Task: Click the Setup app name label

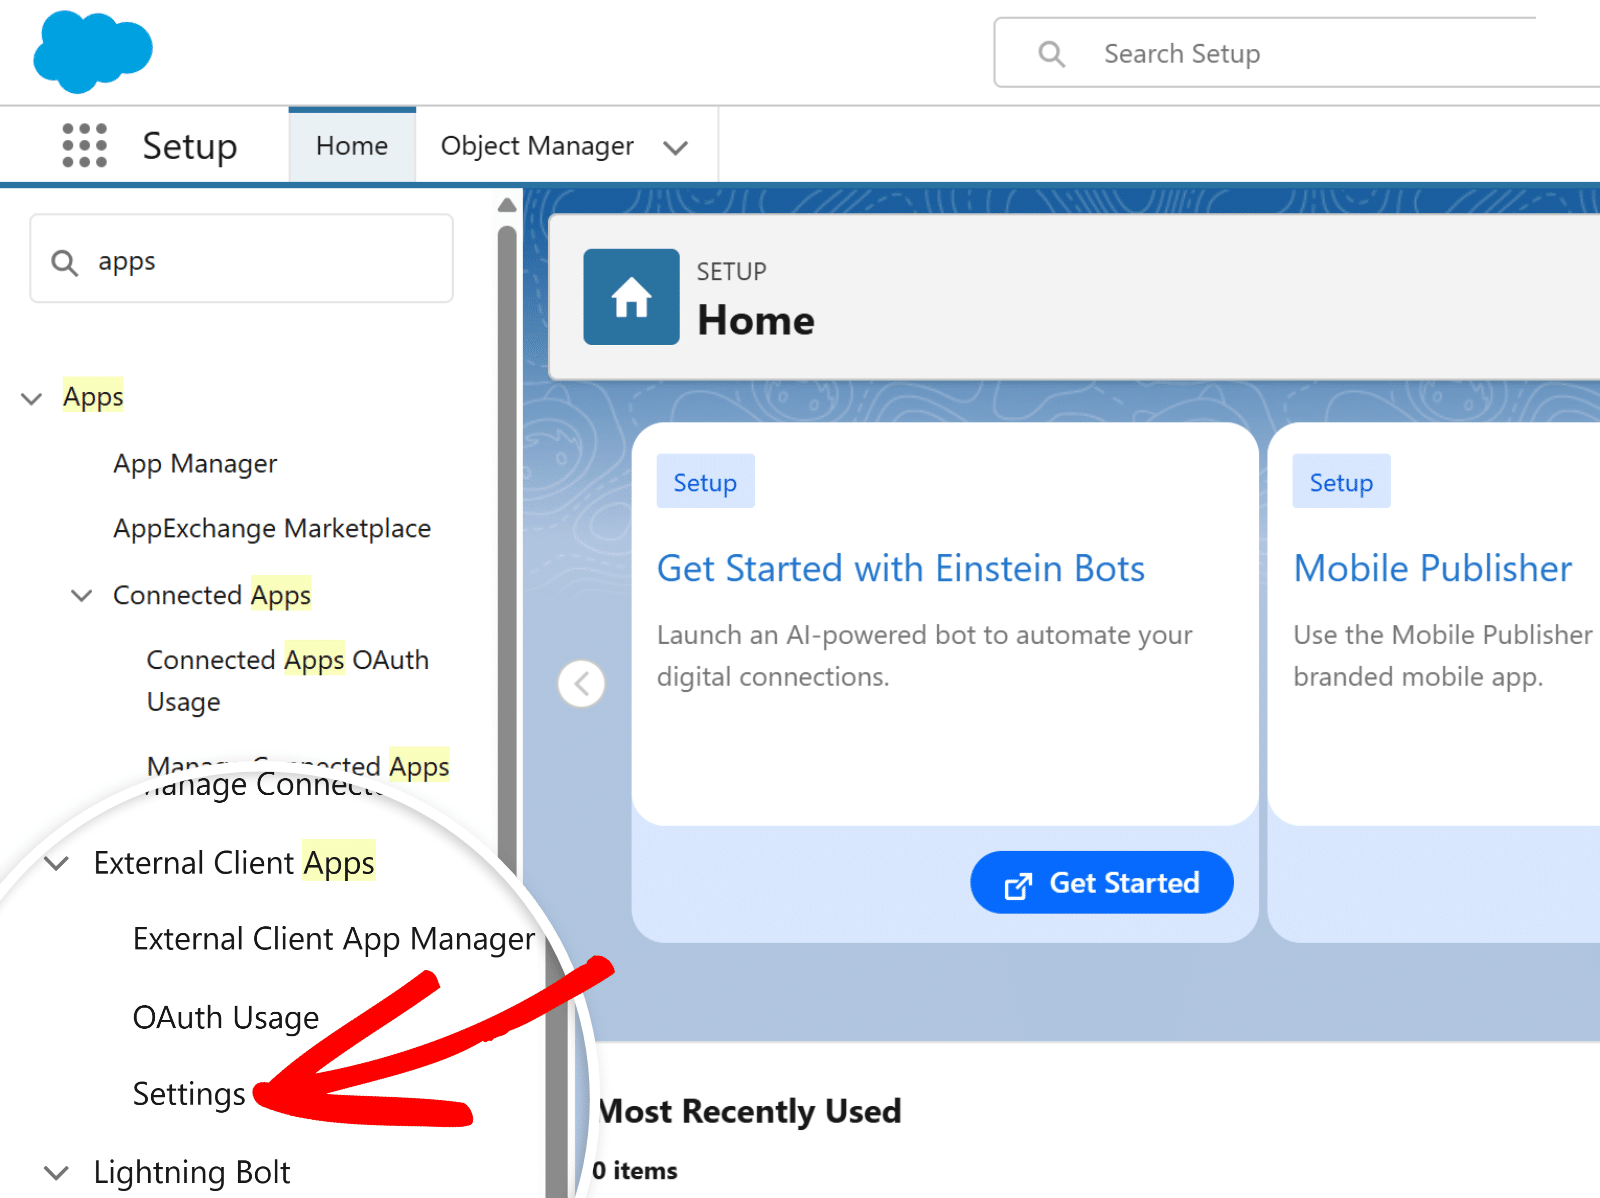Action: (190, 146)
